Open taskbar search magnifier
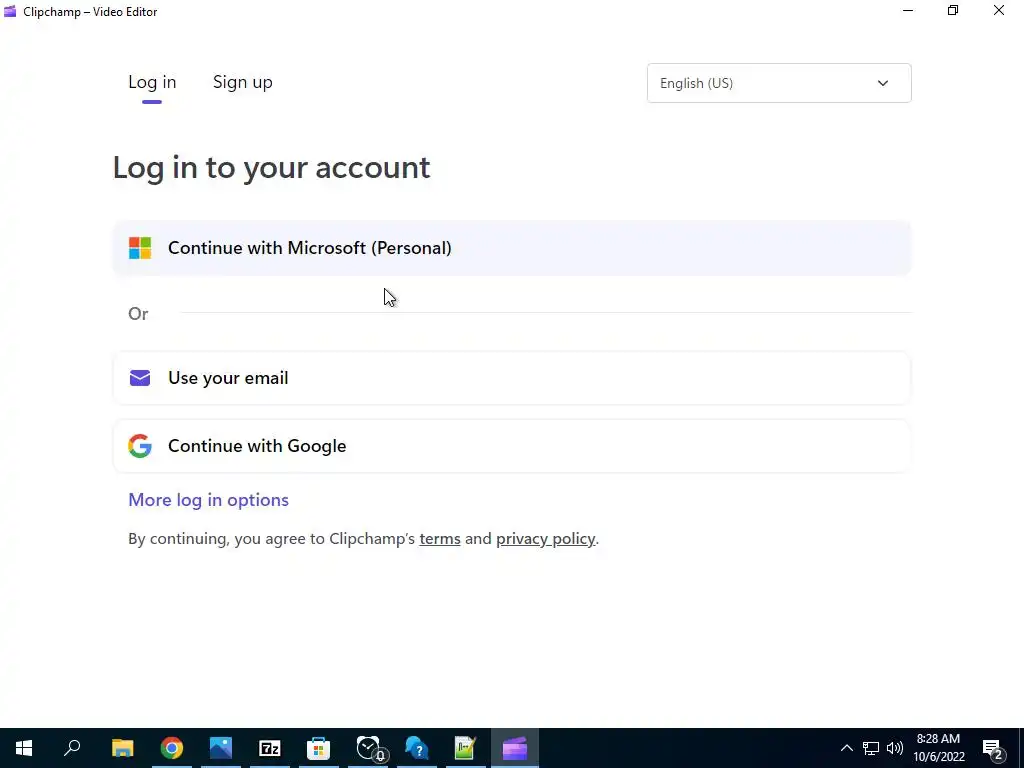The image size is (1024, 768). pyautogui.click(x=72, y=748)
